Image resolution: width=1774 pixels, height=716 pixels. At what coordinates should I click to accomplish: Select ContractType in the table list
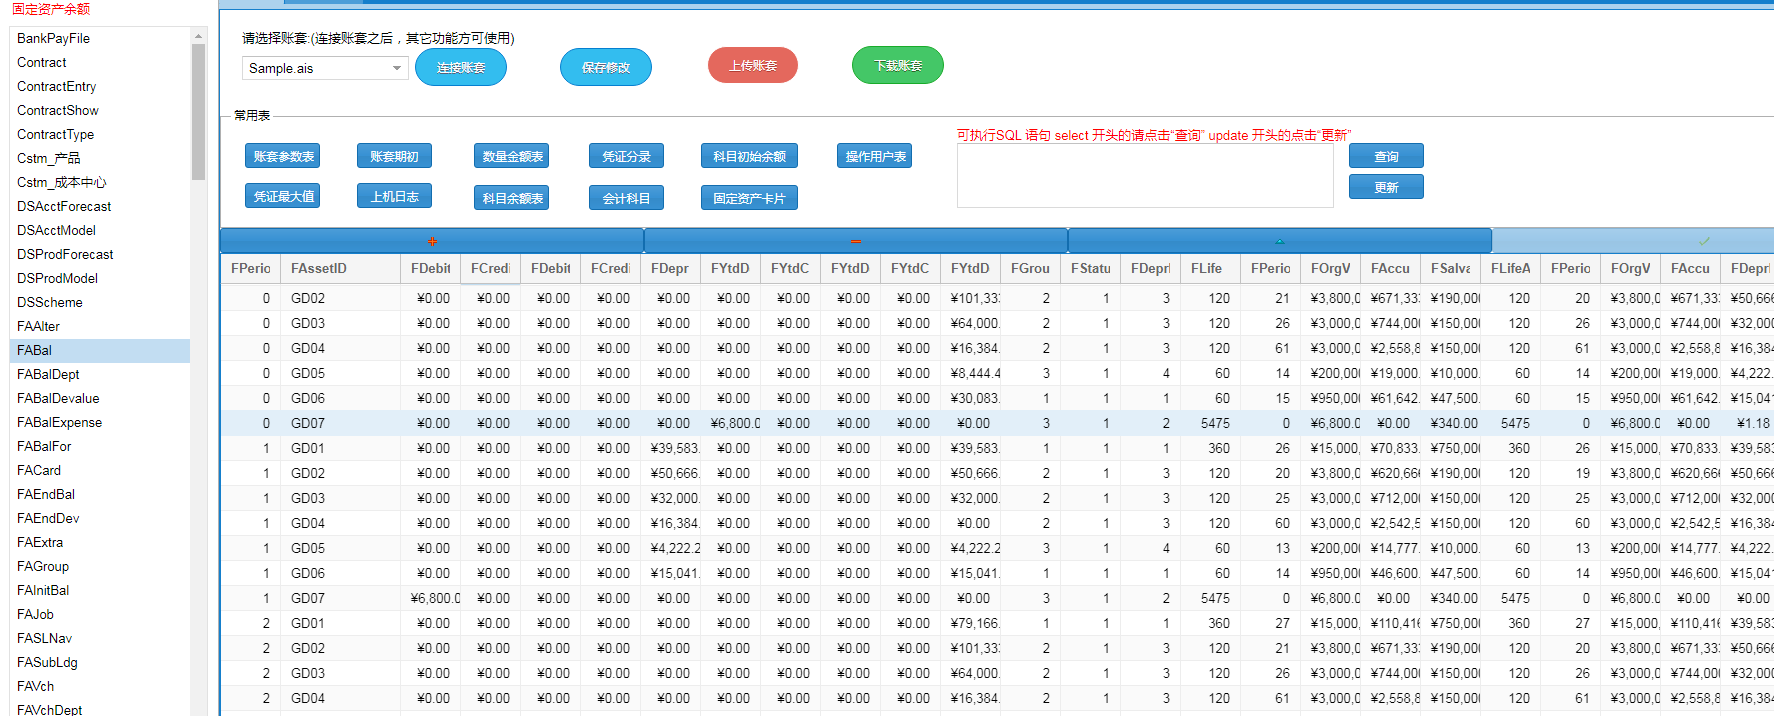(x=100, y=134)
